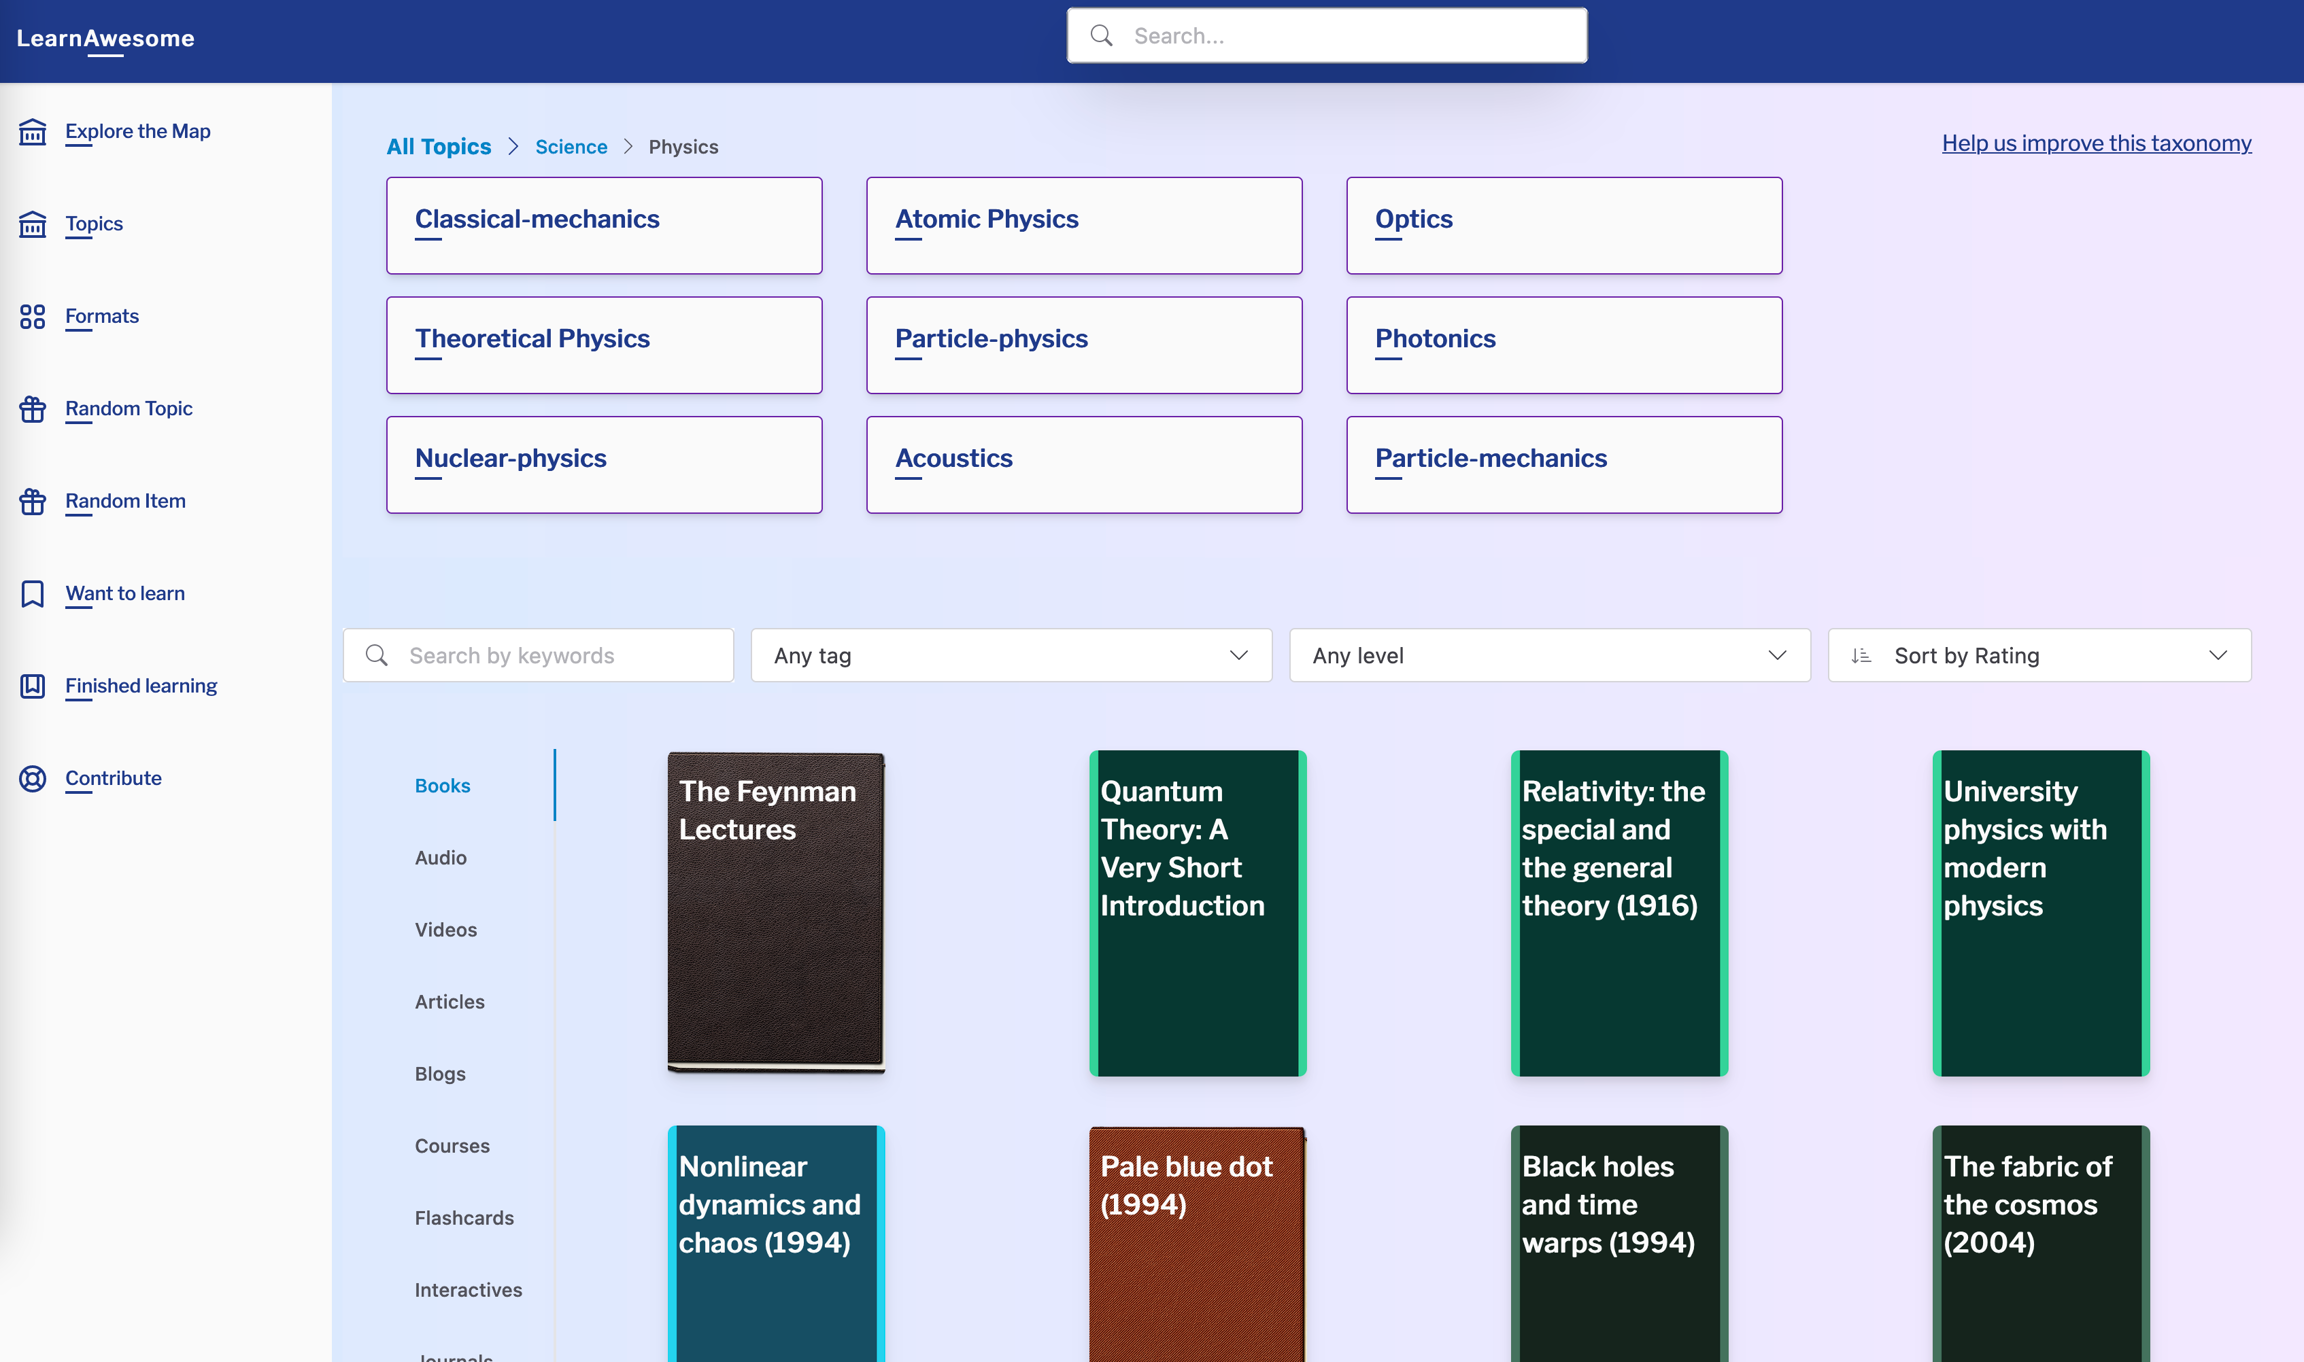The width and height of the screenshot is (2304, 1362).
Task: Click the Want to learn bookmark icon
Action: pos(32,593)
